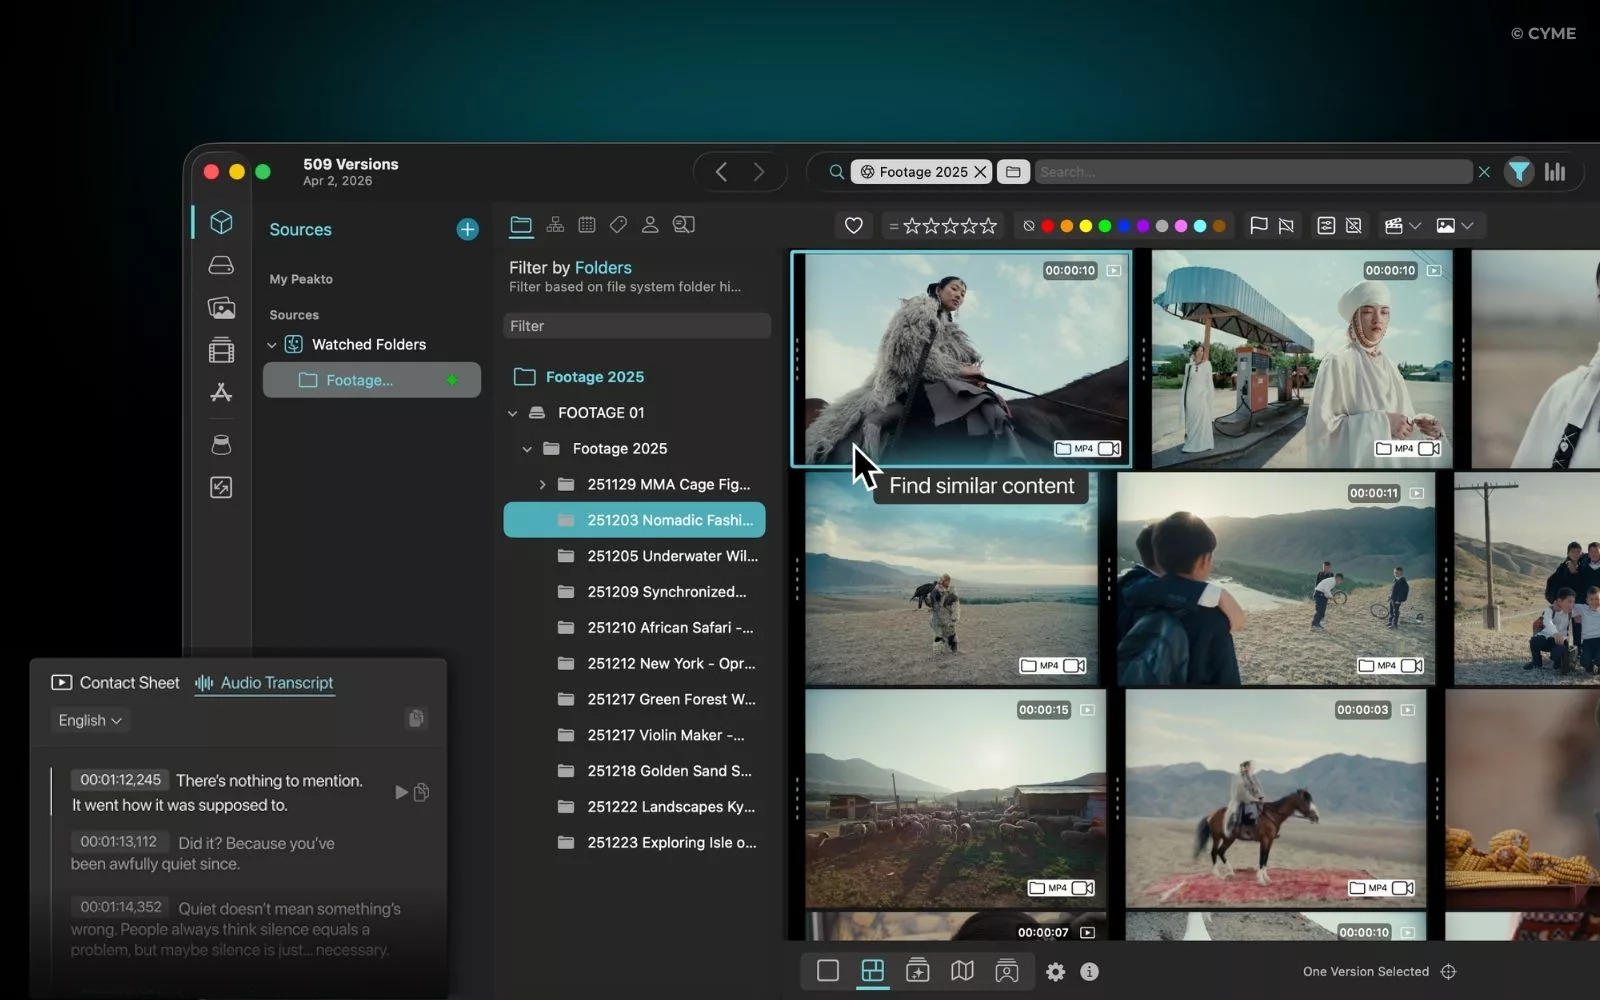Image resolution: width=1600 pixels, height=1000 pixels.
Task: Switch to people view in bottom bar
Action: [1007, 971]
